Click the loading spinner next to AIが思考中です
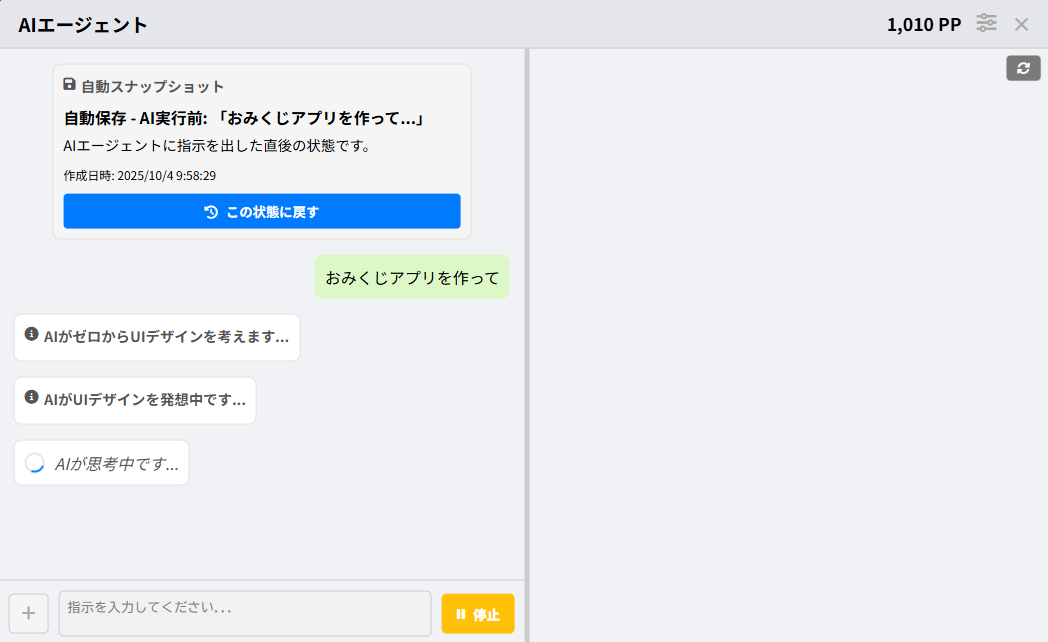1048x642 pixels. point(35,463)
